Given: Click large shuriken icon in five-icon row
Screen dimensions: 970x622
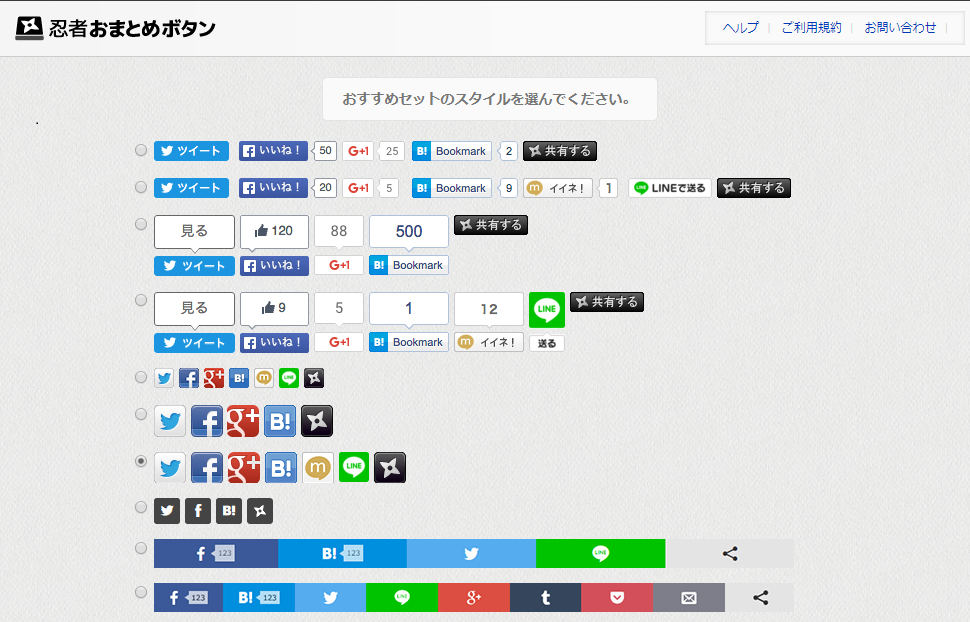Looking at the screenshot, I should pos(317,421).
